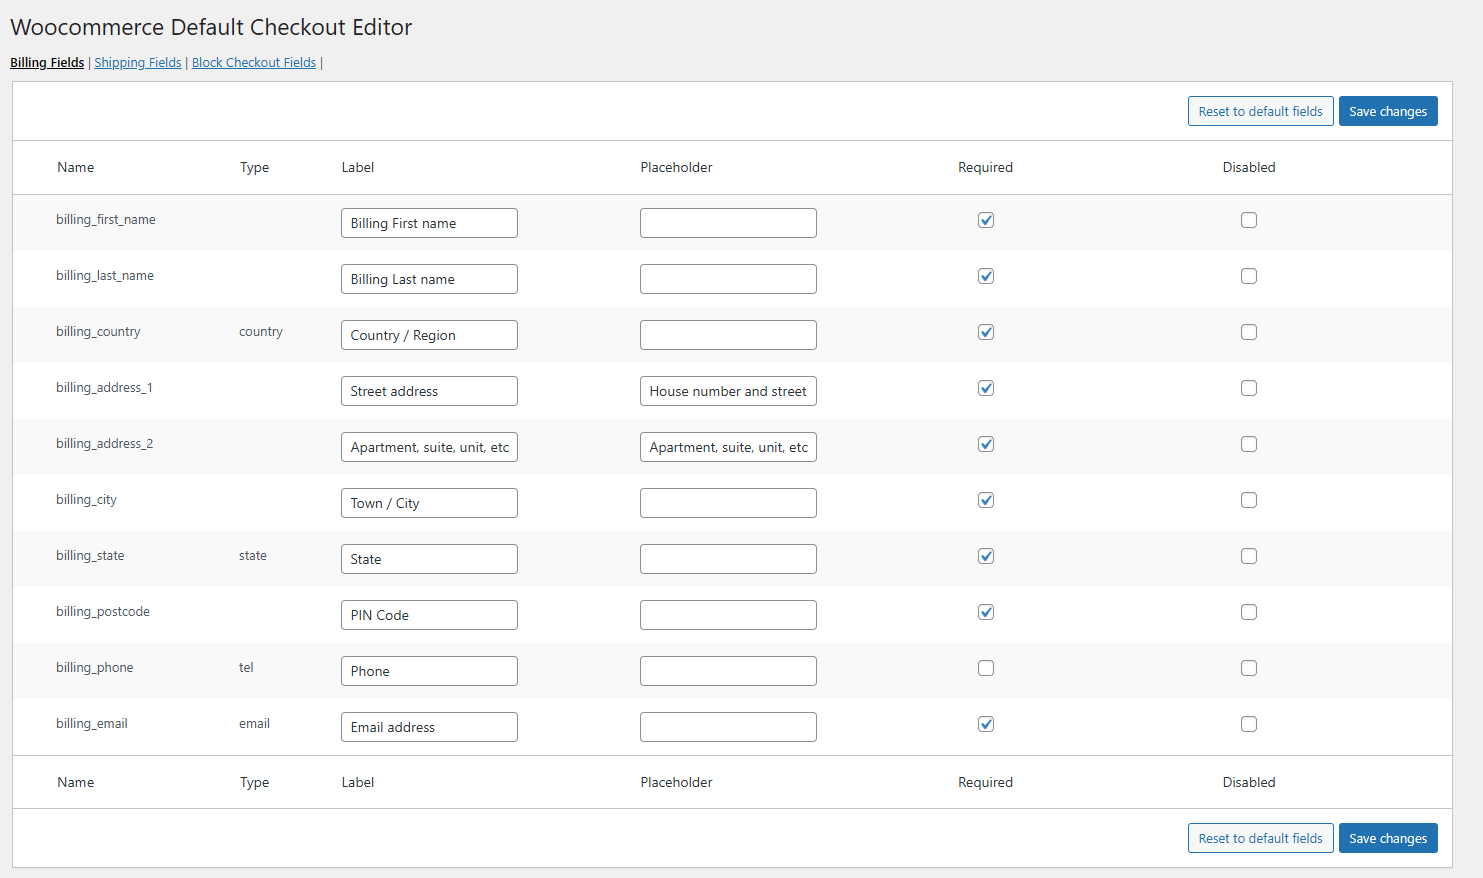Click empty placeholder field for billing_phone
1483x878 pixels.
(x=728, y=671)
